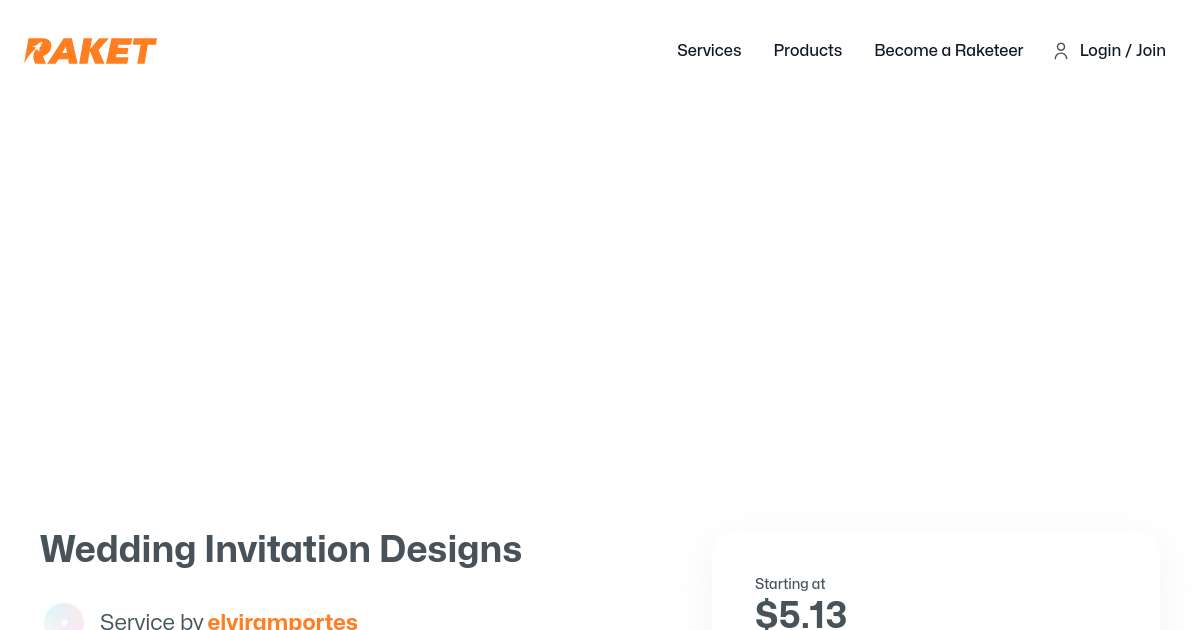The image size is (1200, 630).
Task: Click the word Login in the header
Action: coord(1100,51)
